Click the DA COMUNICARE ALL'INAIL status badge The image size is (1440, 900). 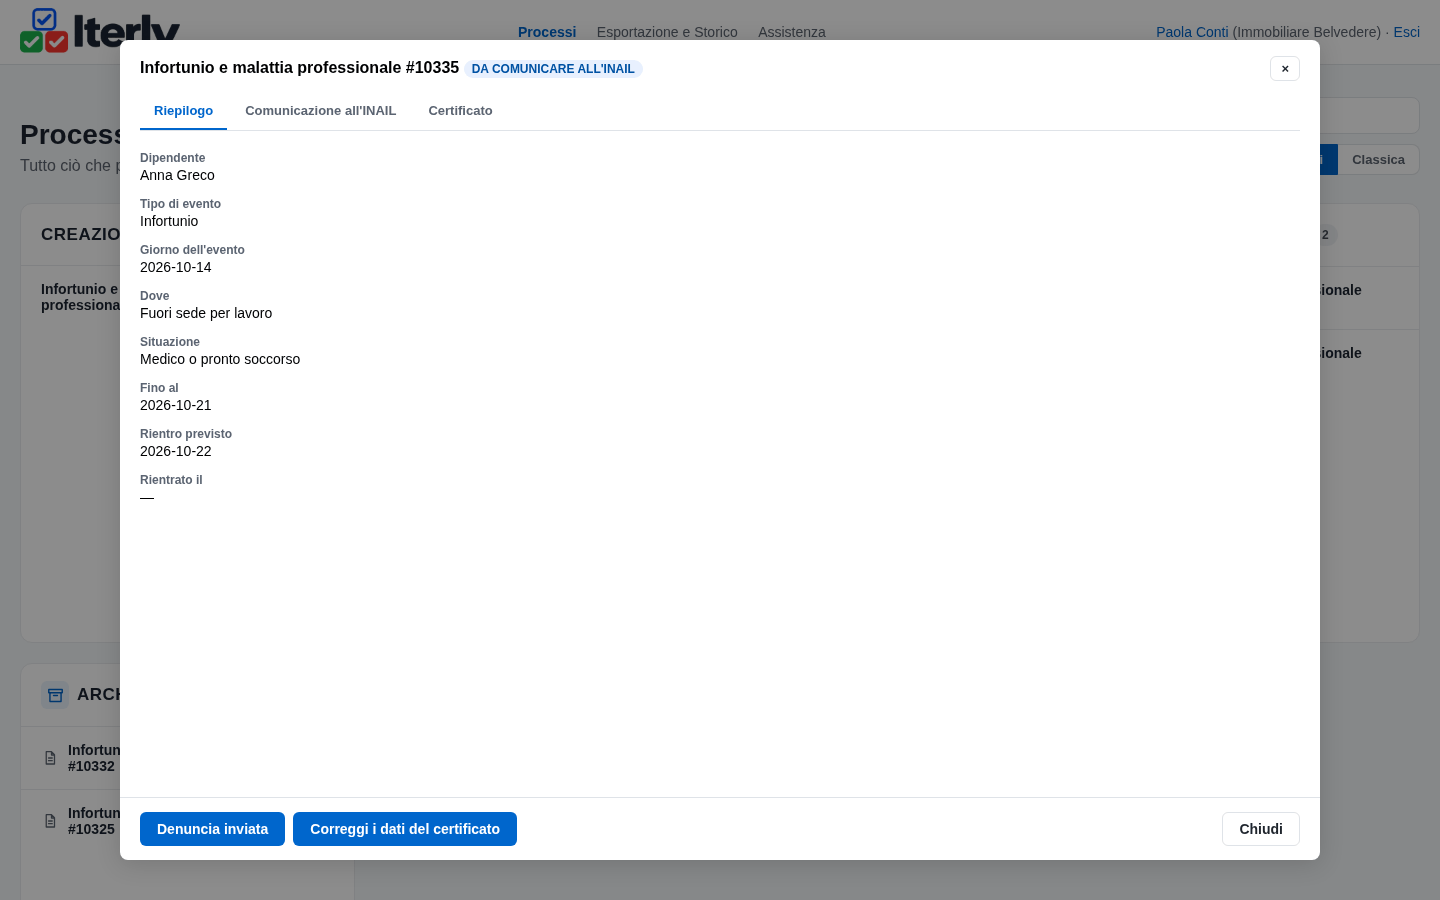point(553,69)
